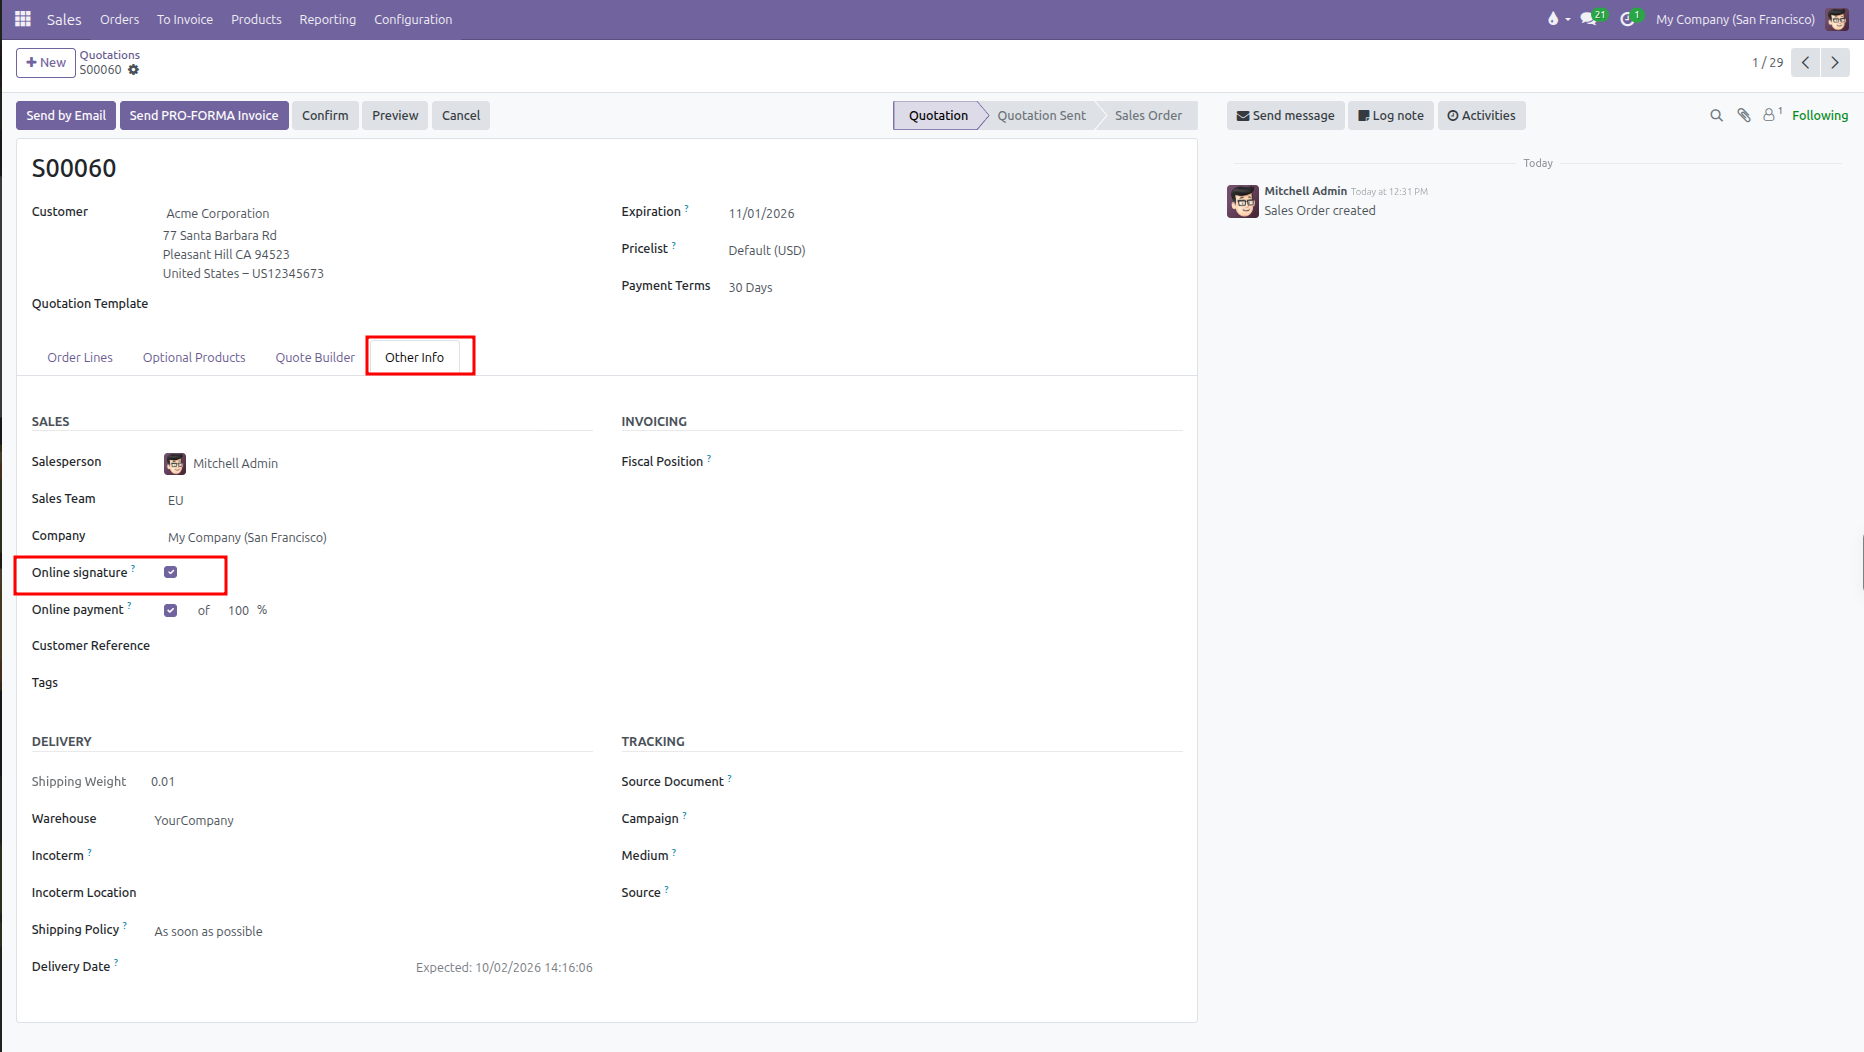Search messages in the chatter
This screenshot has width=1864, height=1052.
pos(1716,116)
